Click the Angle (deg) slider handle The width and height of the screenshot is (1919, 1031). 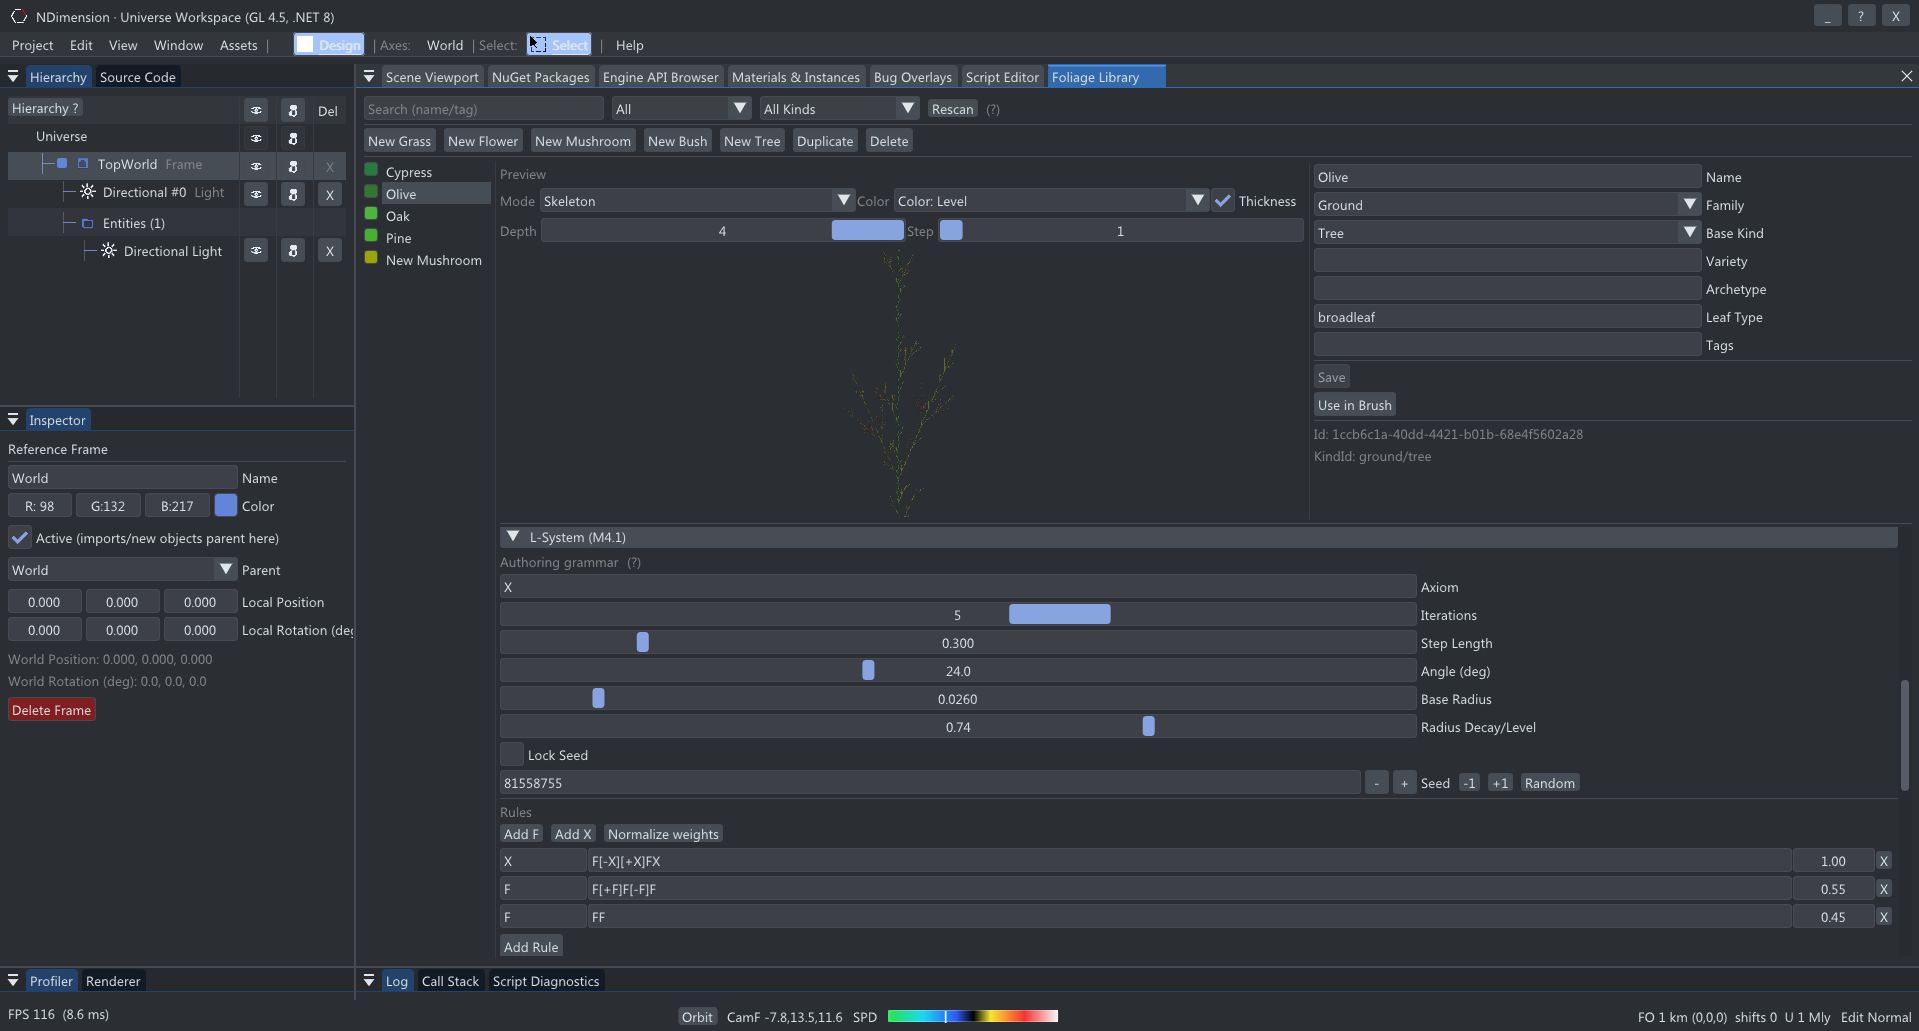pyautogui.click(x=867, y=670)
